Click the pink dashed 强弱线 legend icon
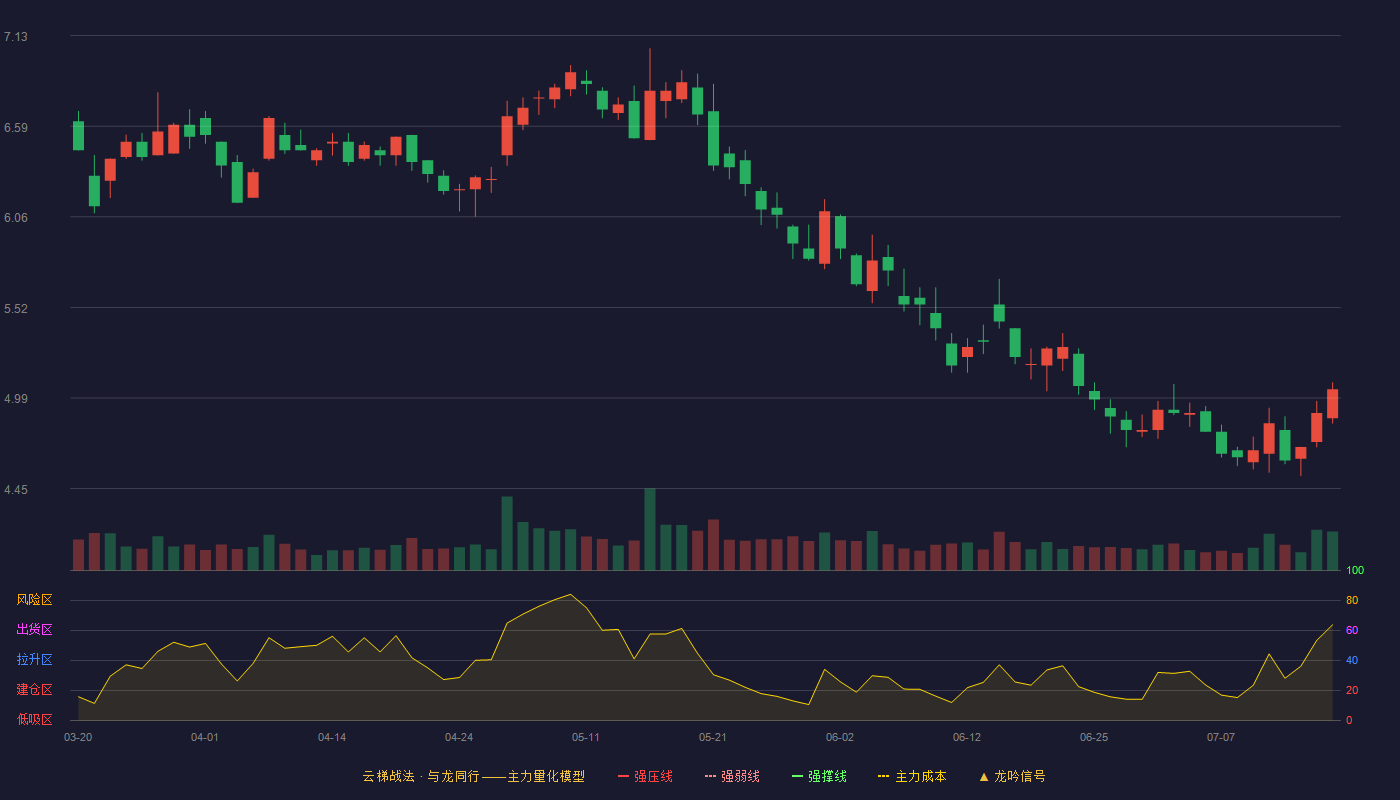Image resolution: width=1400 pixels, height=800 pixels. pos(711,776)
